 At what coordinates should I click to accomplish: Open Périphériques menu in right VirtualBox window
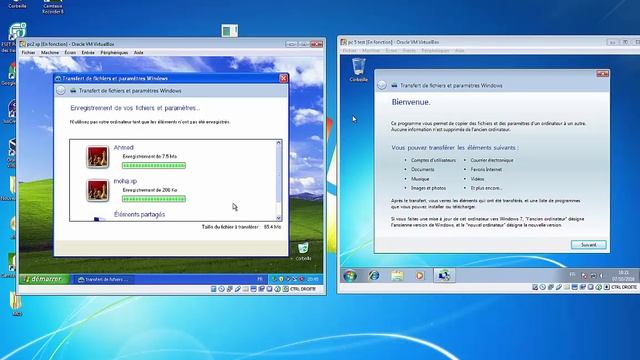click(435, 51)
